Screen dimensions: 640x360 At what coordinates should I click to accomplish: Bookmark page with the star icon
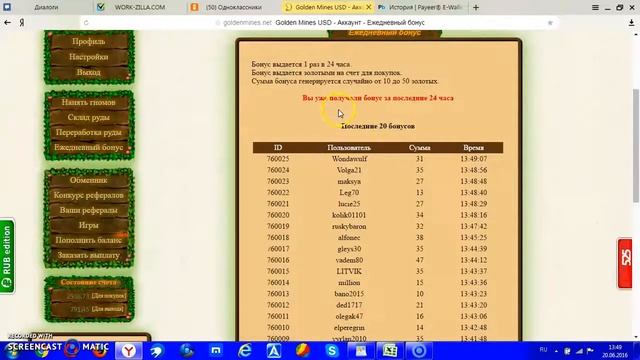pos(550,23)
